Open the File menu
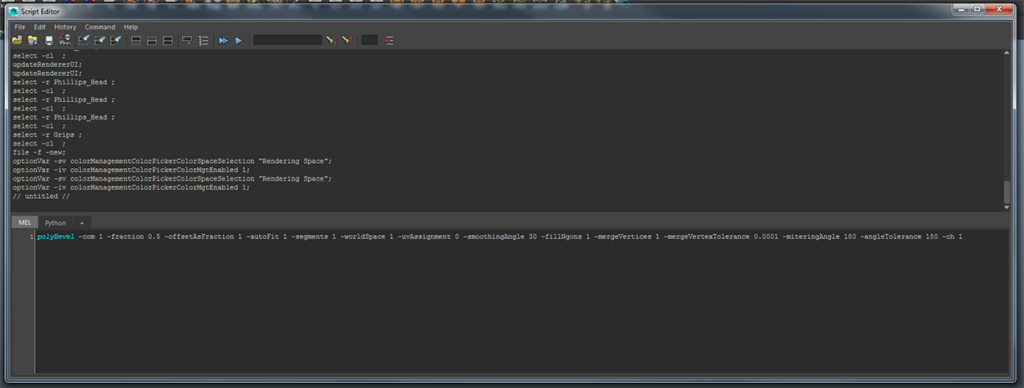 20,27
